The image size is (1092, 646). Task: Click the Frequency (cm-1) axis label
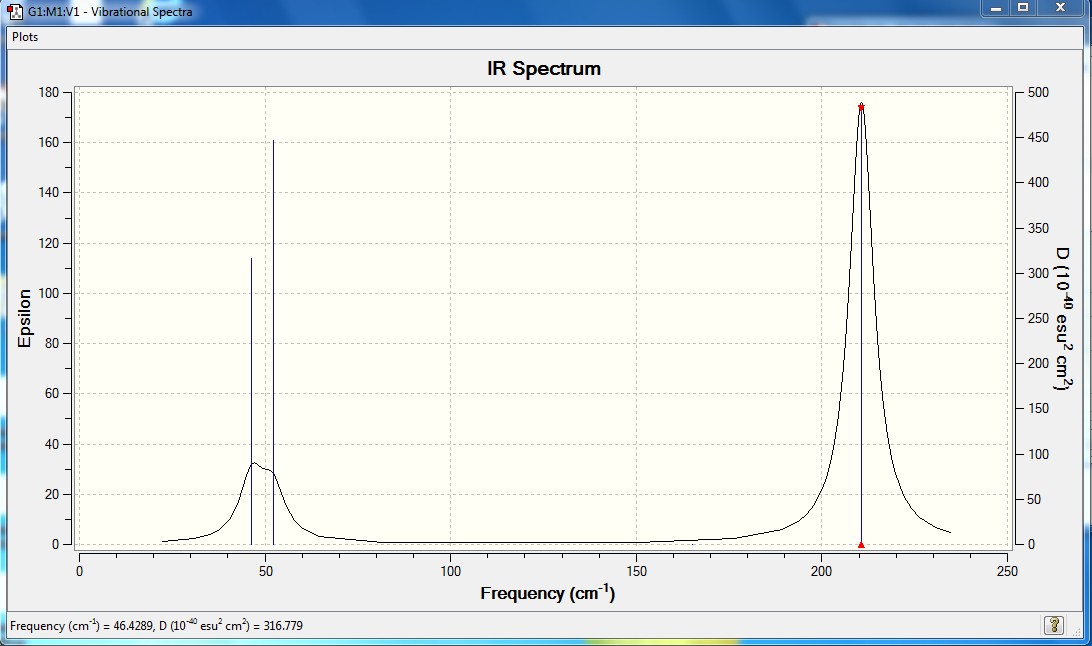tap(547, 593)
